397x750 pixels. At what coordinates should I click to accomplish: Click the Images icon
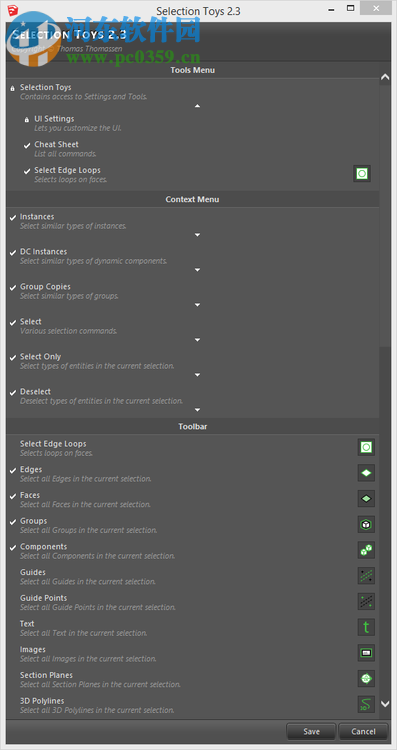click(x=366, y=652)
